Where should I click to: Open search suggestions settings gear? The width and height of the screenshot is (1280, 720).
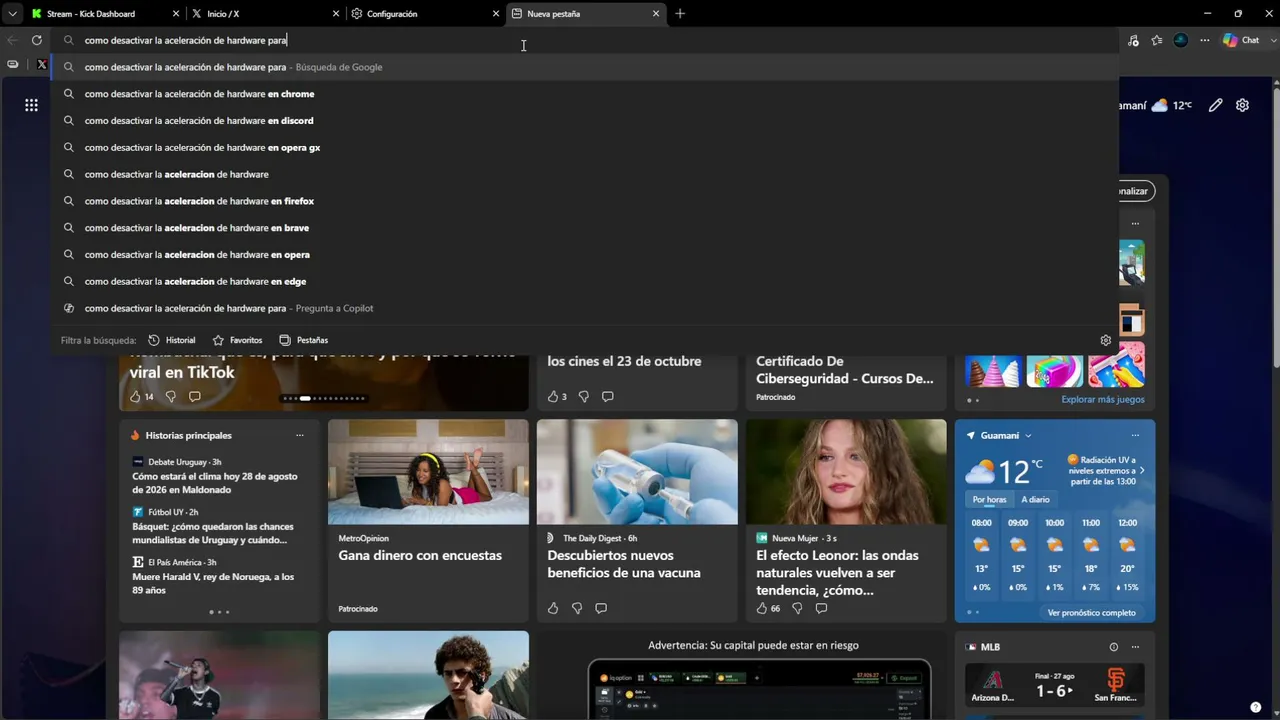pos(1105,340)
